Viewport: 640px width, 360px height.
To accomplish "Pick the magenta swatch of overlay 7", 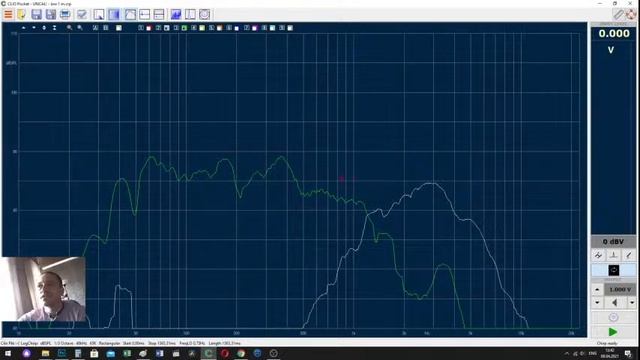I will [254, 28].
